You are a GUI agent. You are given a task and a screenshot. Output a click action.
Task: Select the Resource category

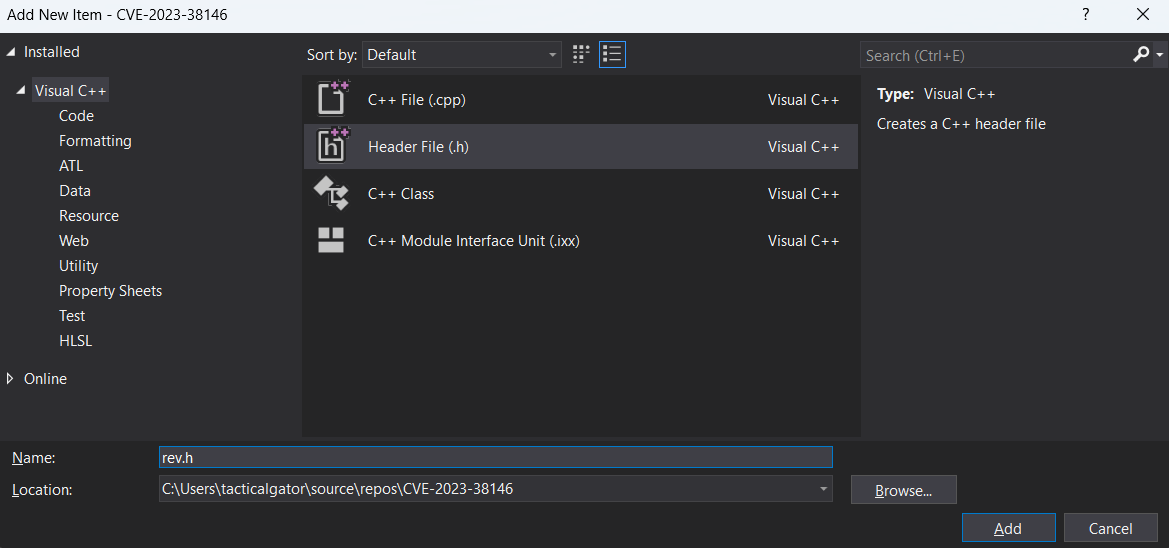(89, 215)
